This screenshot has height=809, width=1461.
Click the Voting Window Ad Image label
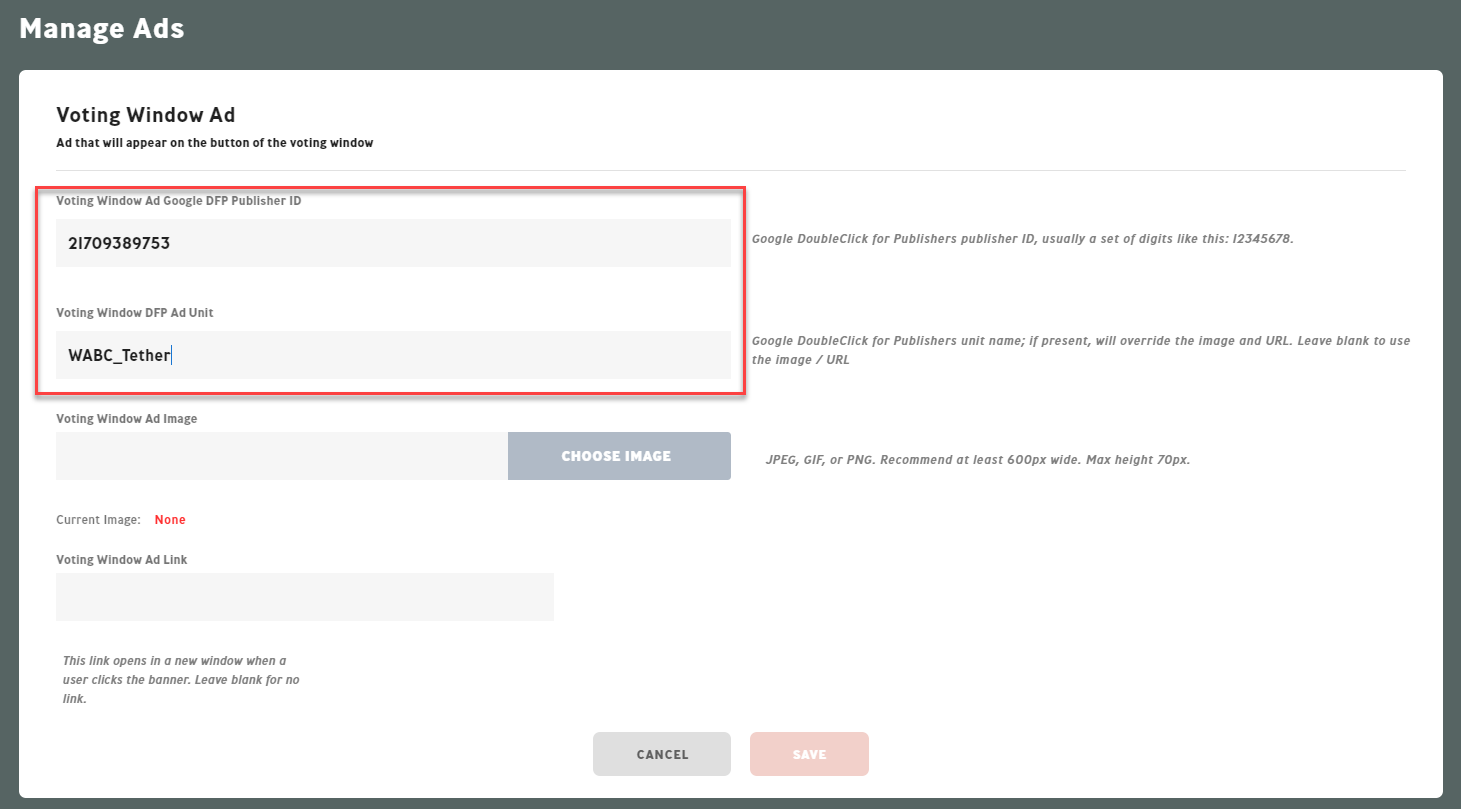126,418
